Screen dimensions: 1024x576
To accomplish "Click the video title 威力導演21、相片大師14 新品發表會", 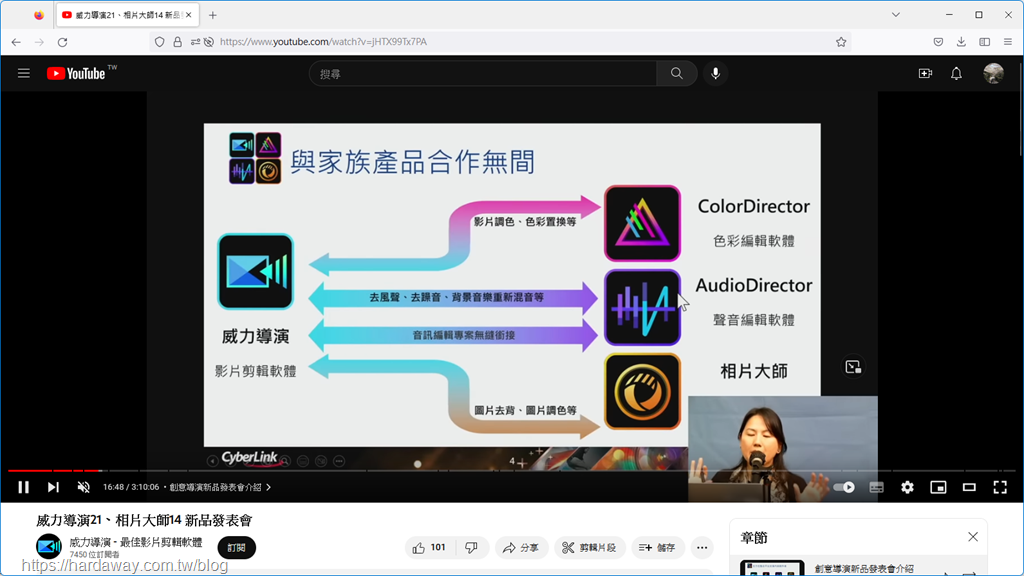I will point(144,520).
